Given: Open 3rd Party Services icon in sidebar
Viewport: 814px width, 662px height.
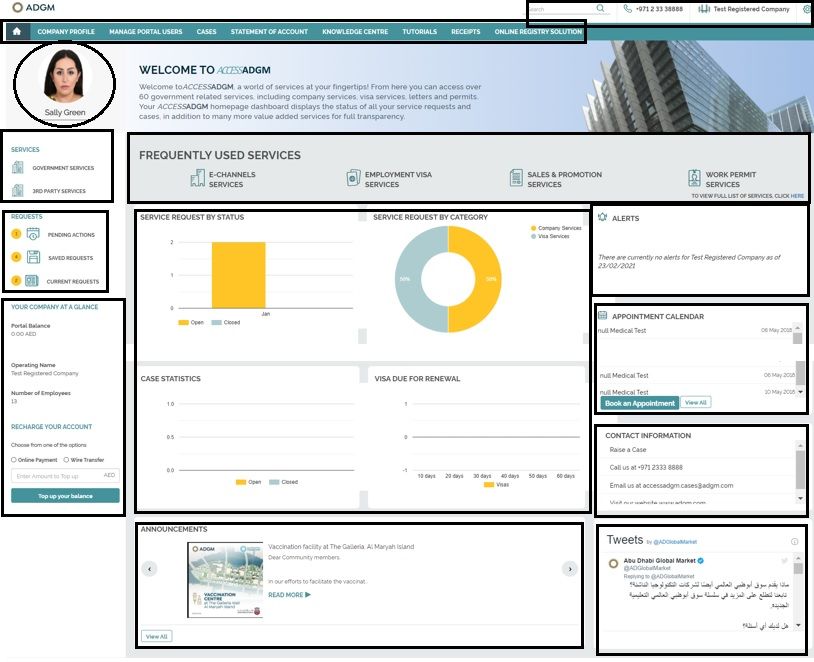Looking at the screenshot, I should [18, 191].
